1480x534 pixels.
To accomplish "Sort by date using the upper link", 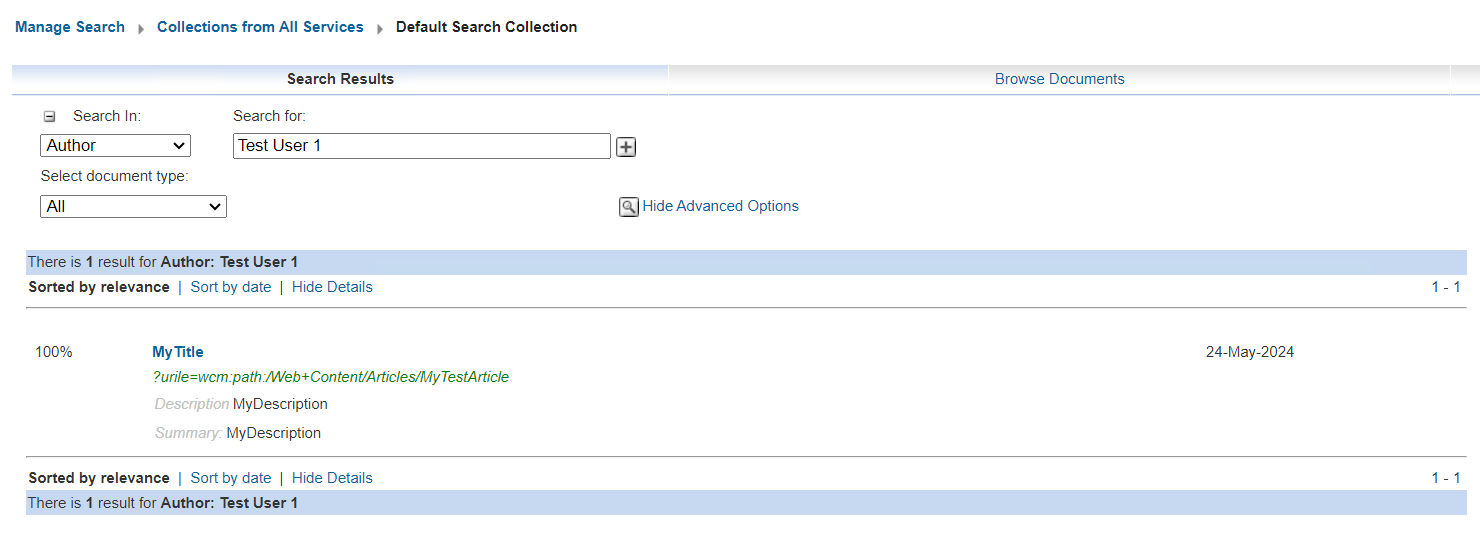I will (230, 287).
